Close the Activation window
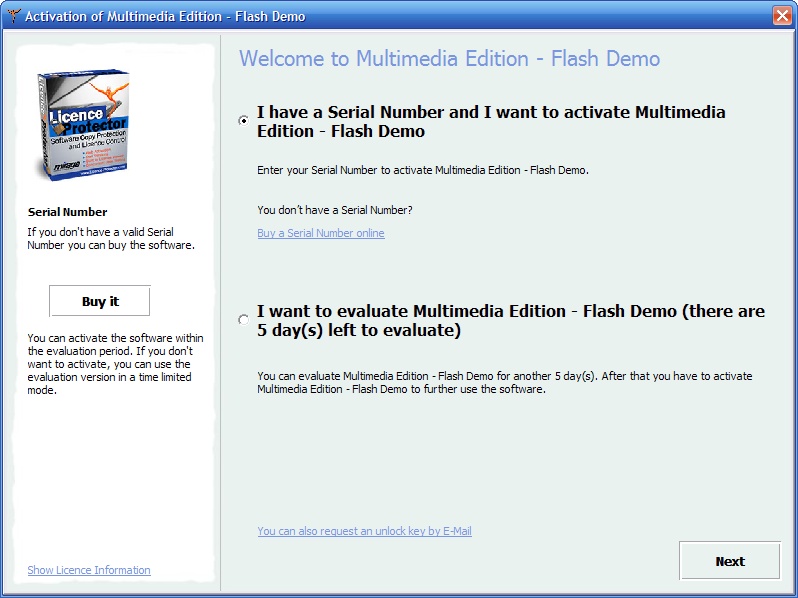This screenshot has height=598, width=798. point(781,16)
